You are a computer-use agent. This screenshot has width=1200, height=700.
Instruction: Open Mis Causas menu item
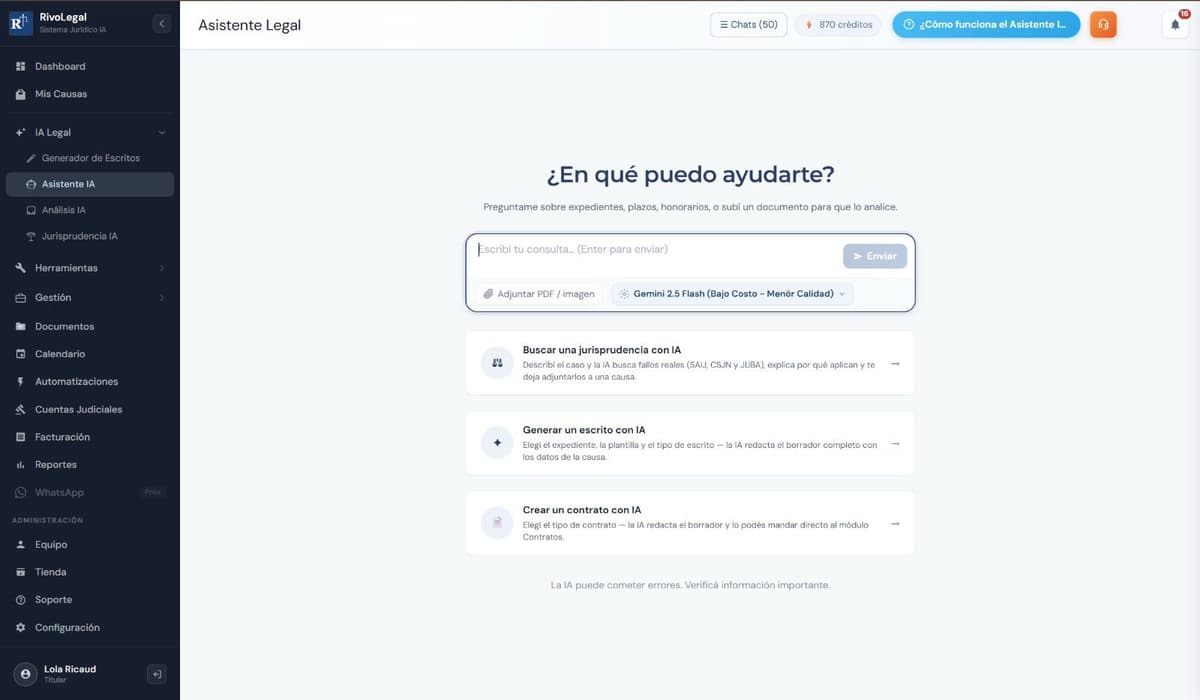click(90, 94)
